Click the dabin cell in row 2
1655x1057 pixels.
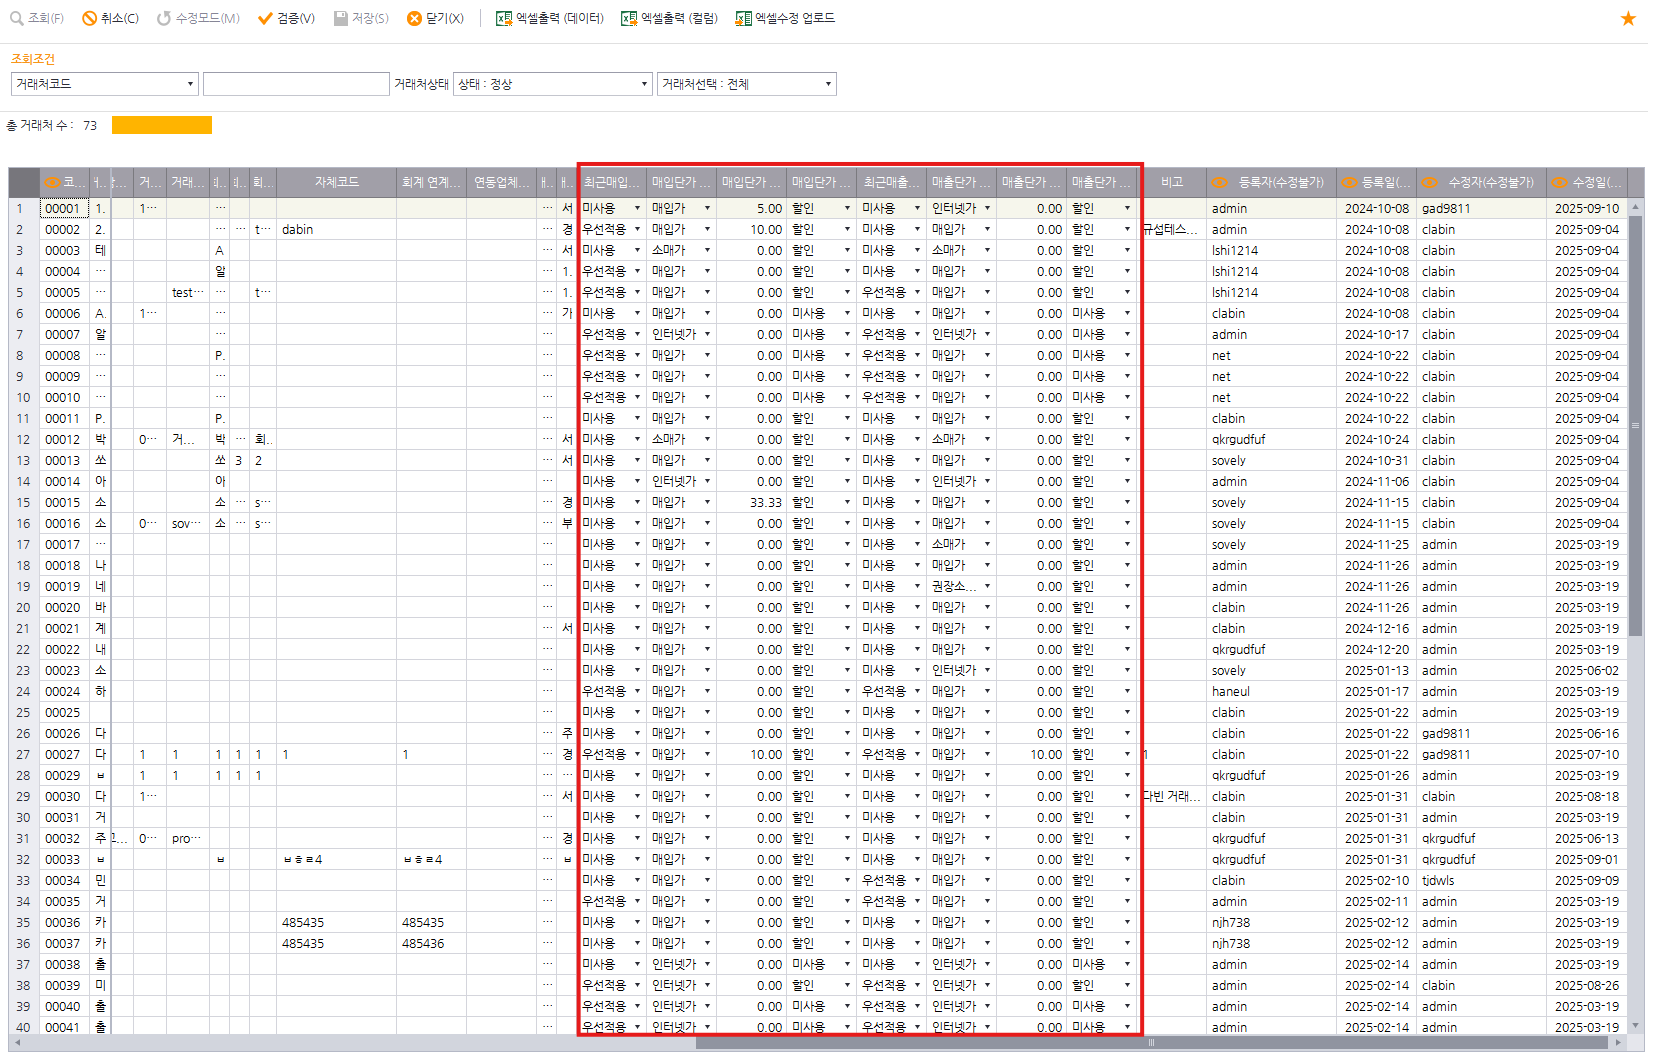tap(297, 230)
